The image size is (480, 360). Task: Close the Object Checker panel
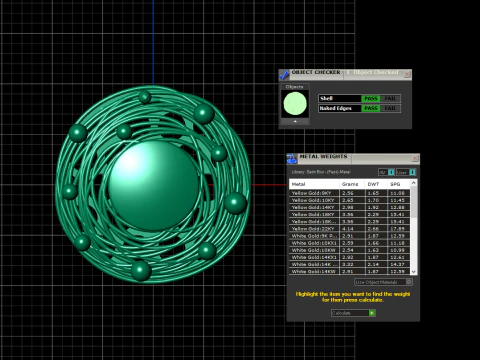(407, 74)
